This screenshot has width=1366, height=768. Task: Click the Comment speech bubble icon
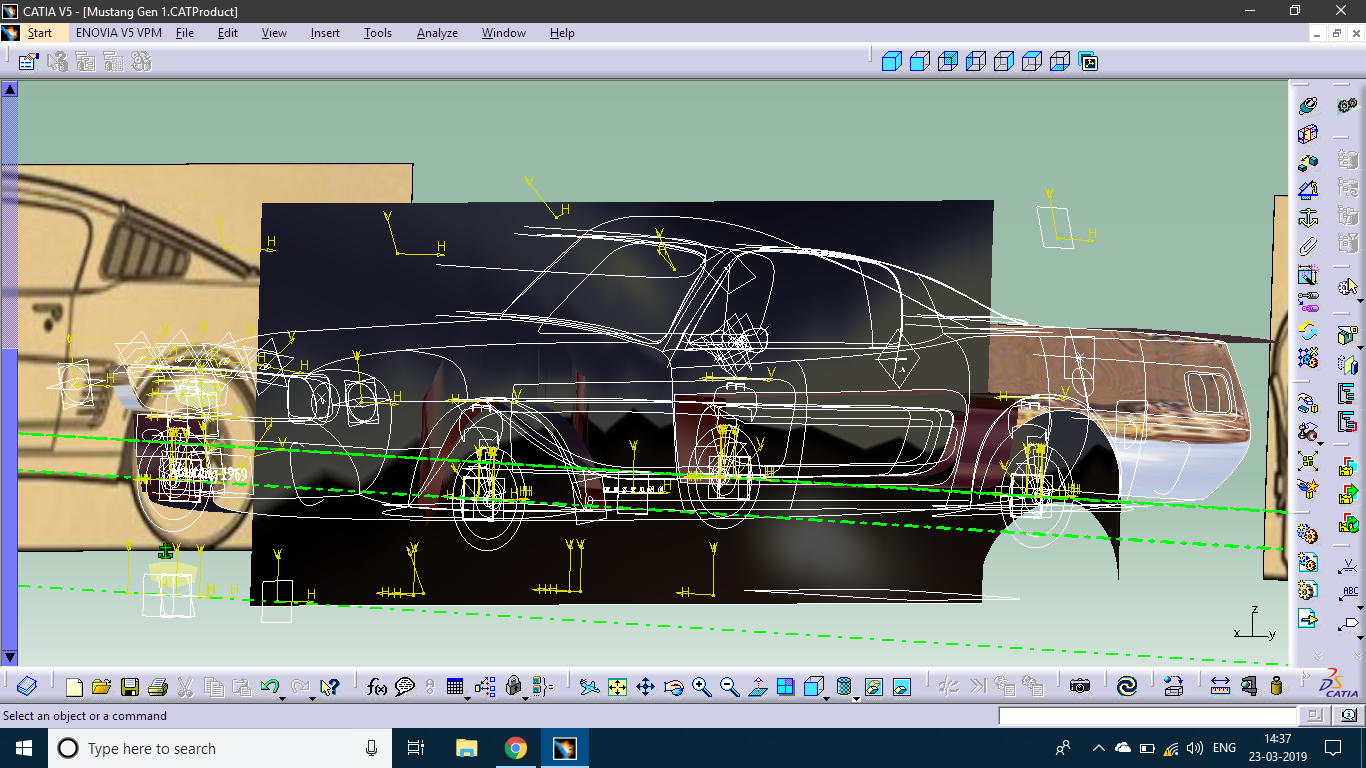pos(405,687)
